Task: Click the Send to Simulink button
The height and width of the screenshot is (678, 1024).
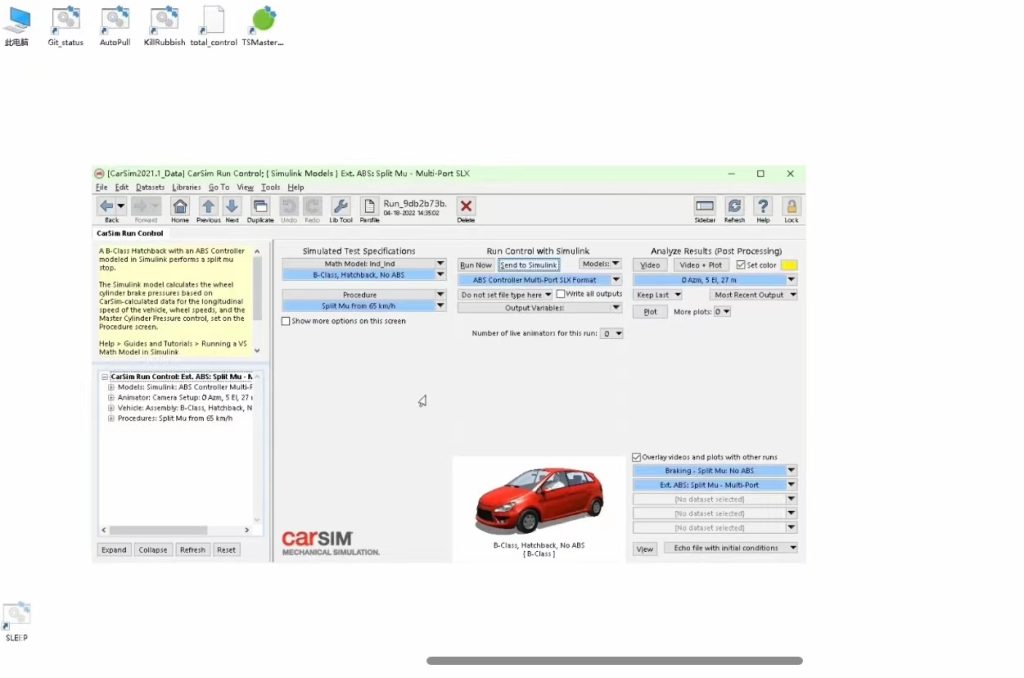Action: (x=529, y=264)
